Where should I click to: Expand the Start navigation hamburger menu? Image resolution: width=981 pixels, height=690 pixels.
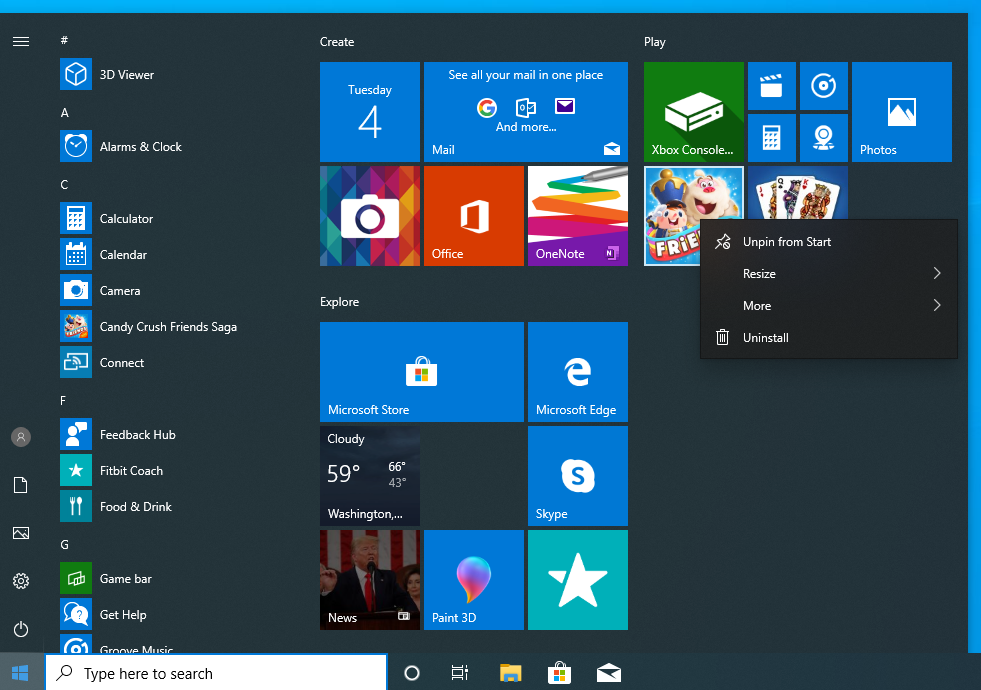[21, 41]
